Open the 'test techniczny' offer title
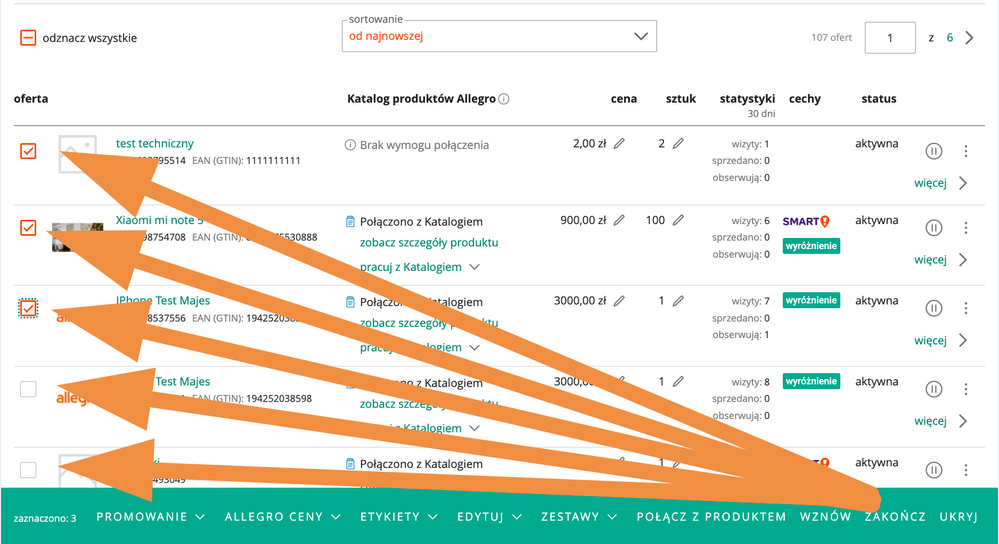 click(155, 143)
